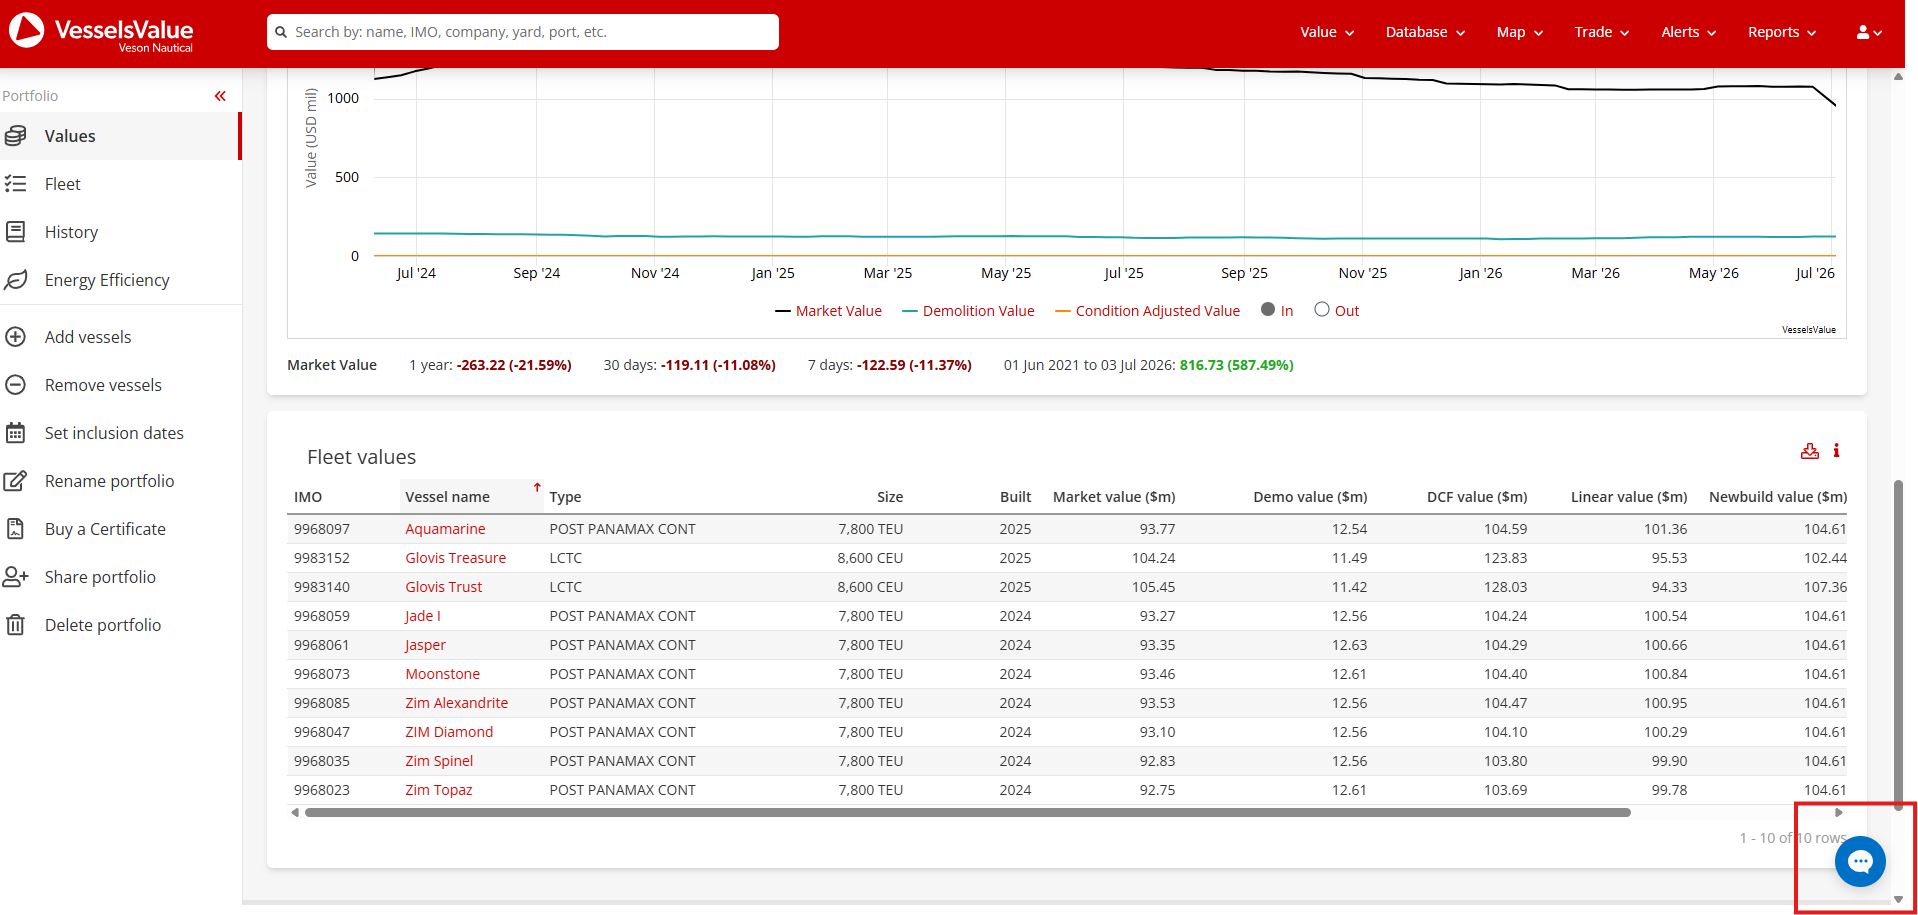Click the Delete portfolio trash icon
This screenshot has height=915, width=1918.
pyautogui.click(x=16, y=625)
